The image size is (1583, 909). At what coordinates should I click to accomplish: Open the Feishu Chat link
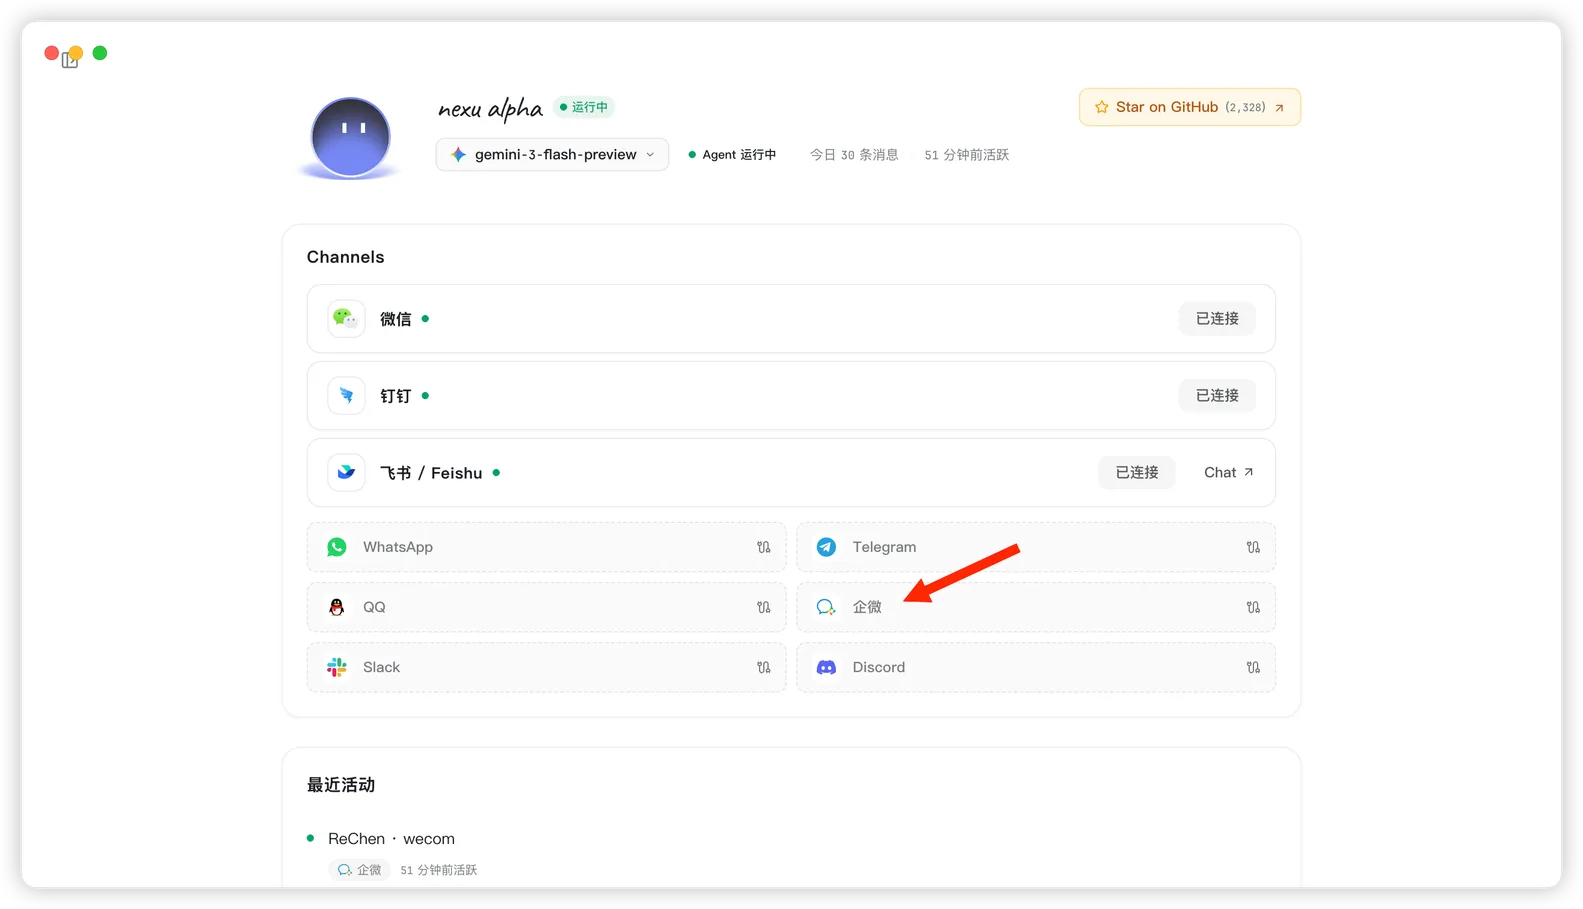point(1227,473)
